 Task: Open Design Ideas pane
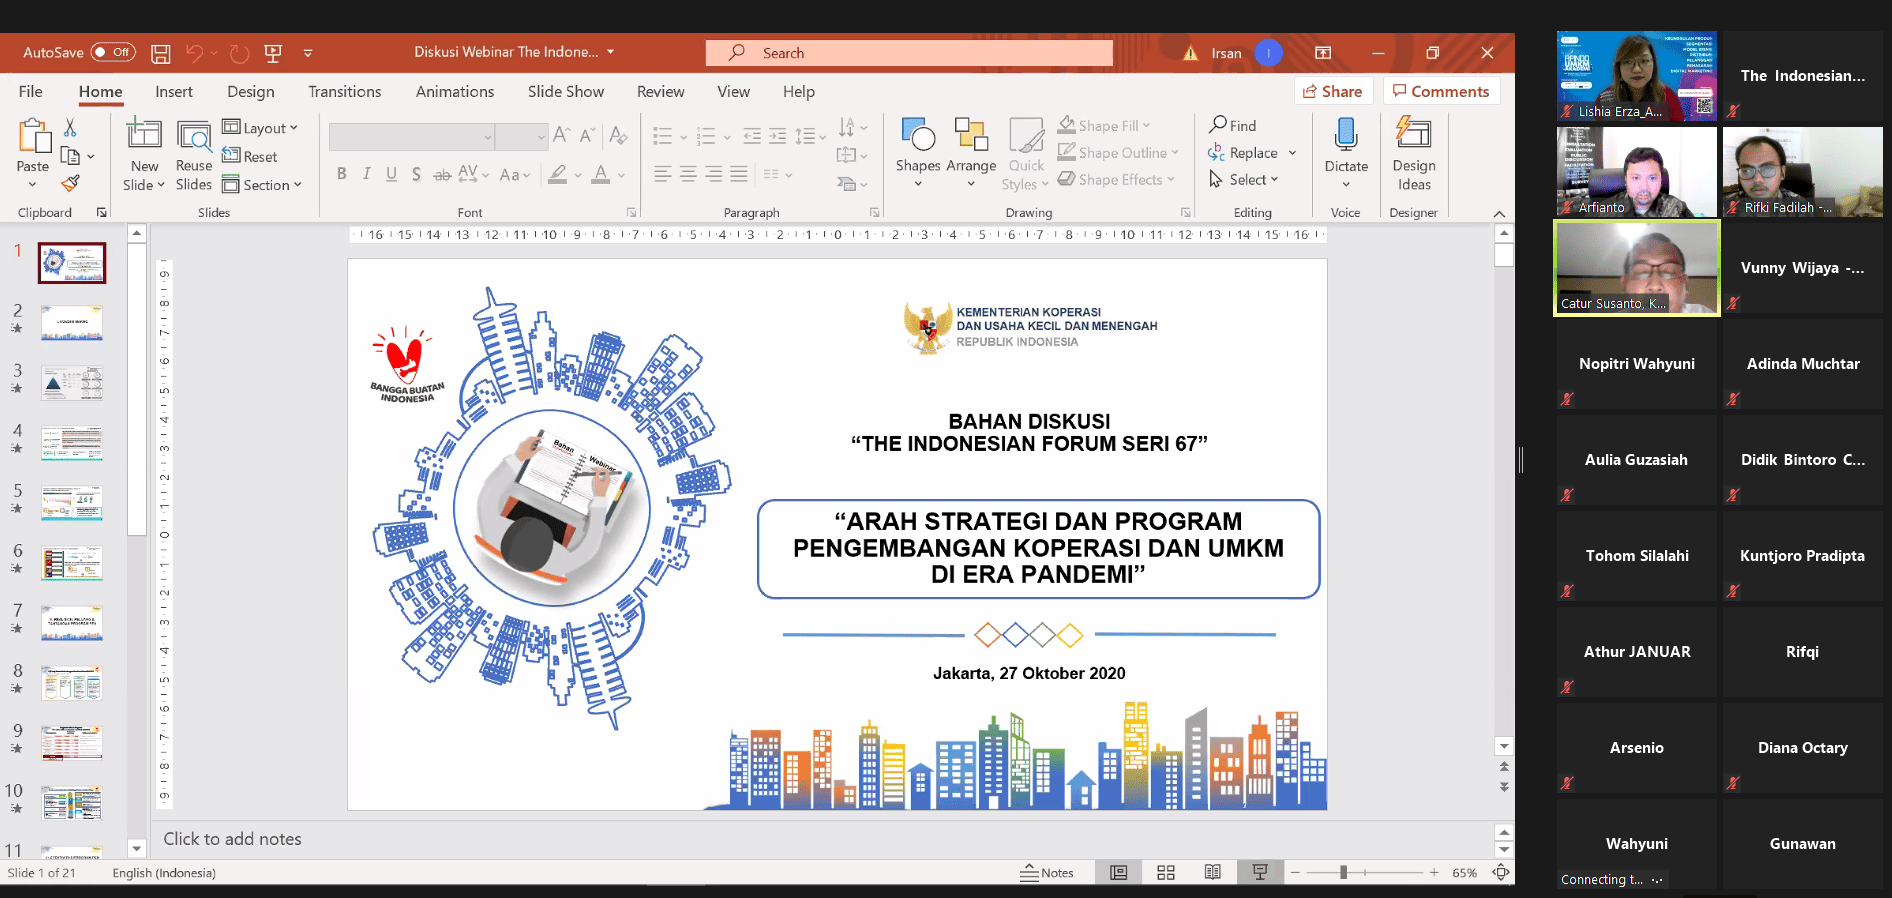click(1414, 153)
